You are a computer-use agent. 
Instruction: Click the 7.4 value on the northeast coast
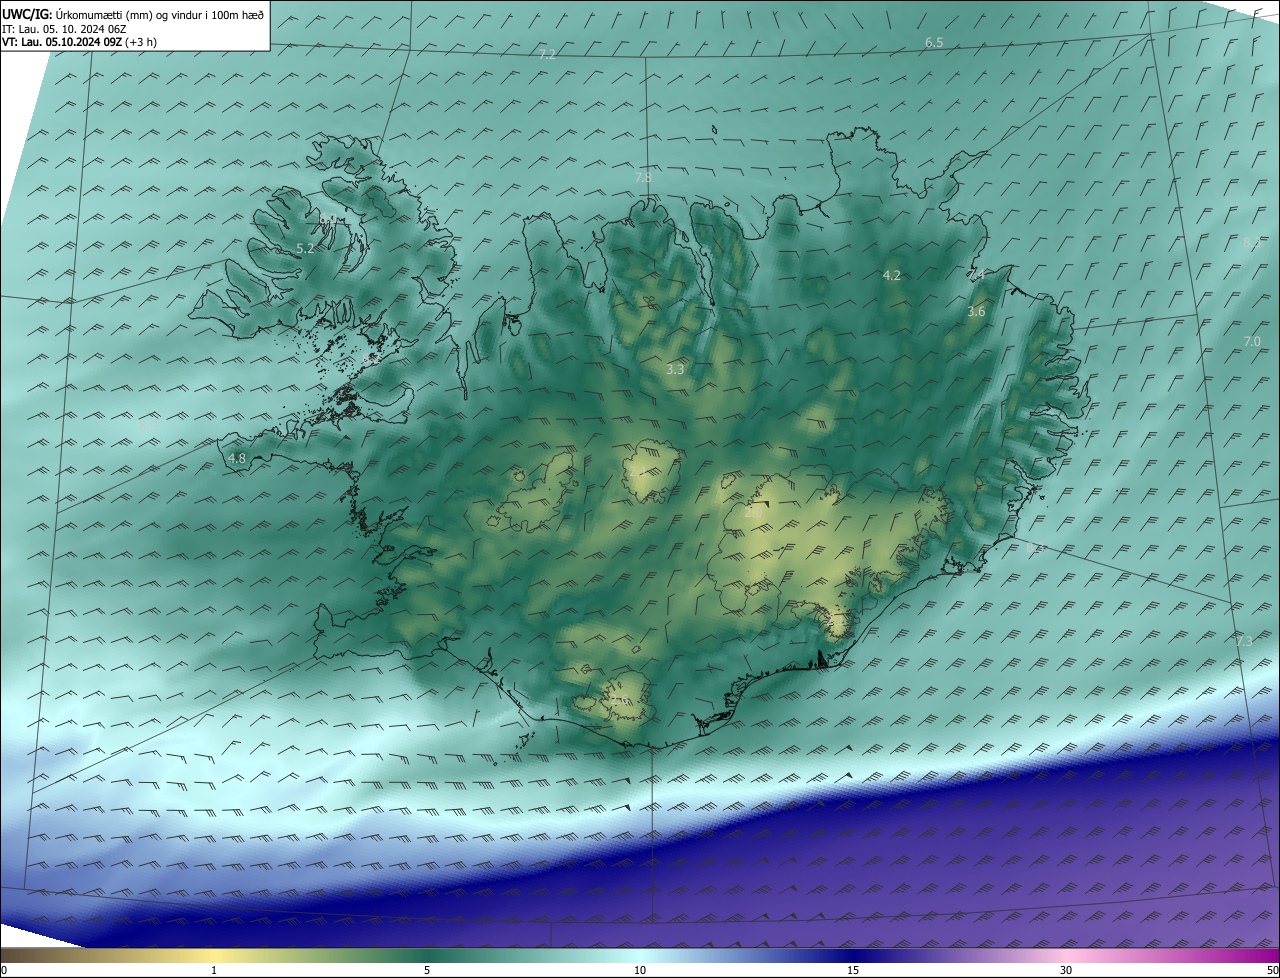pos(977,274)
